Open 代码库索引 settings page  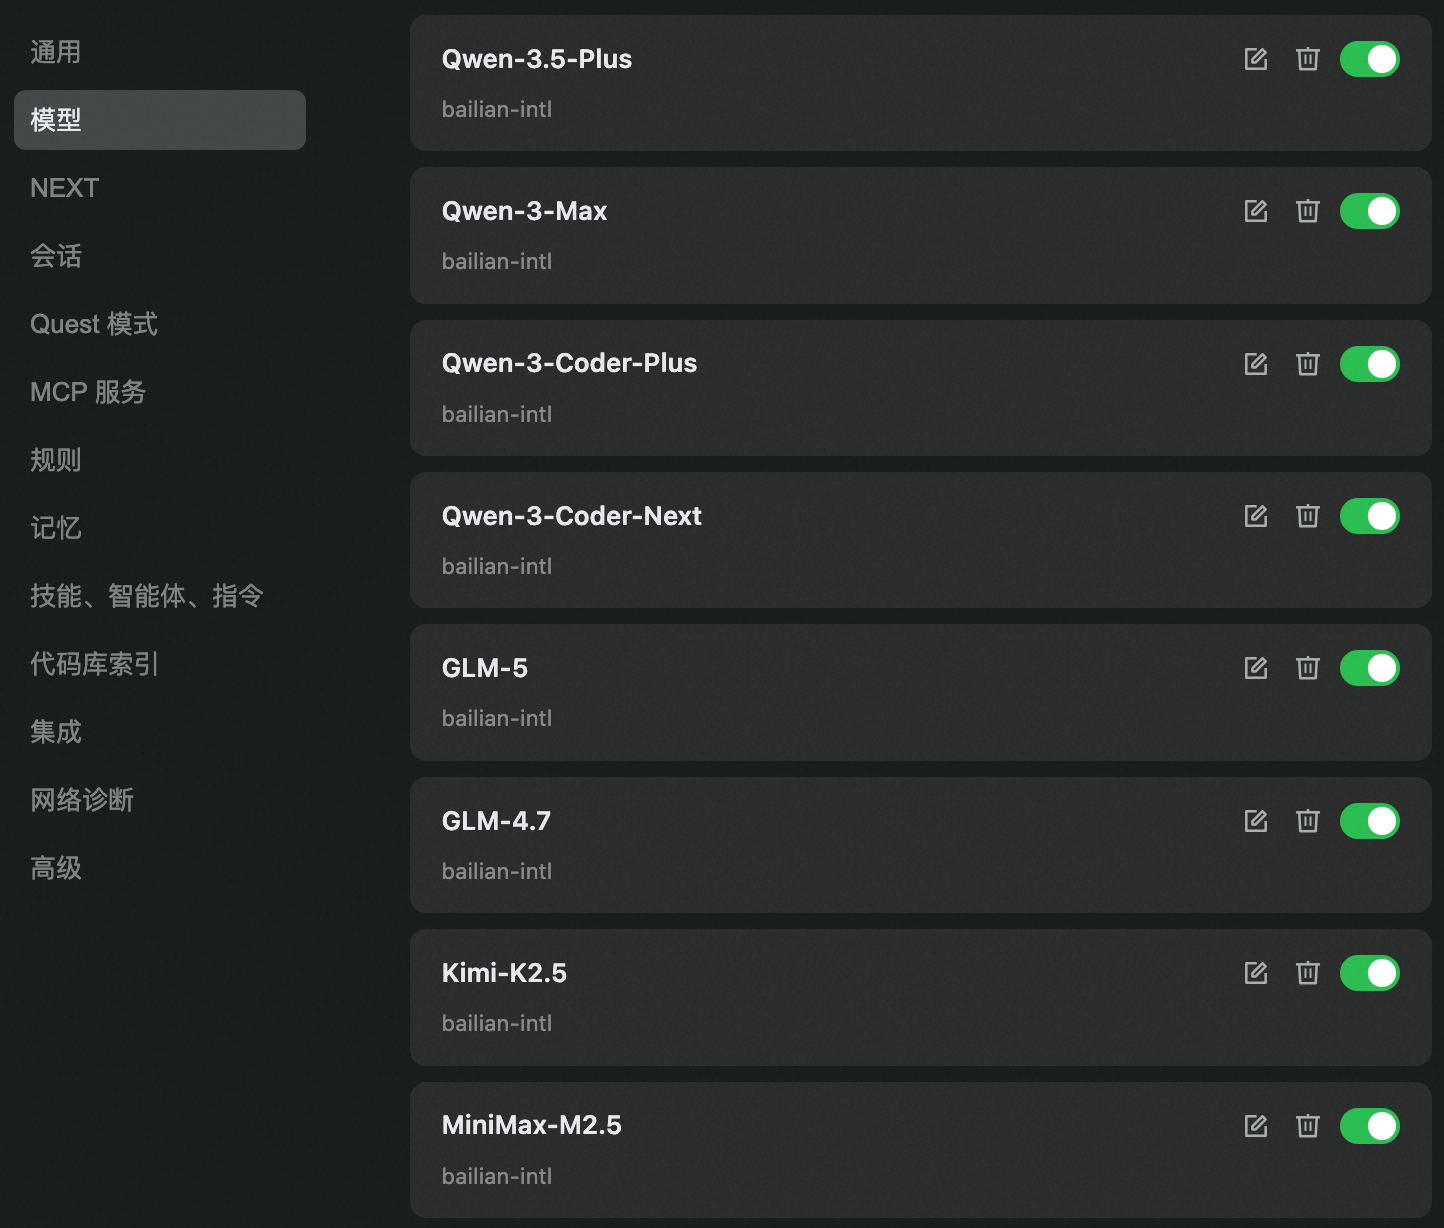click(94, 664)
